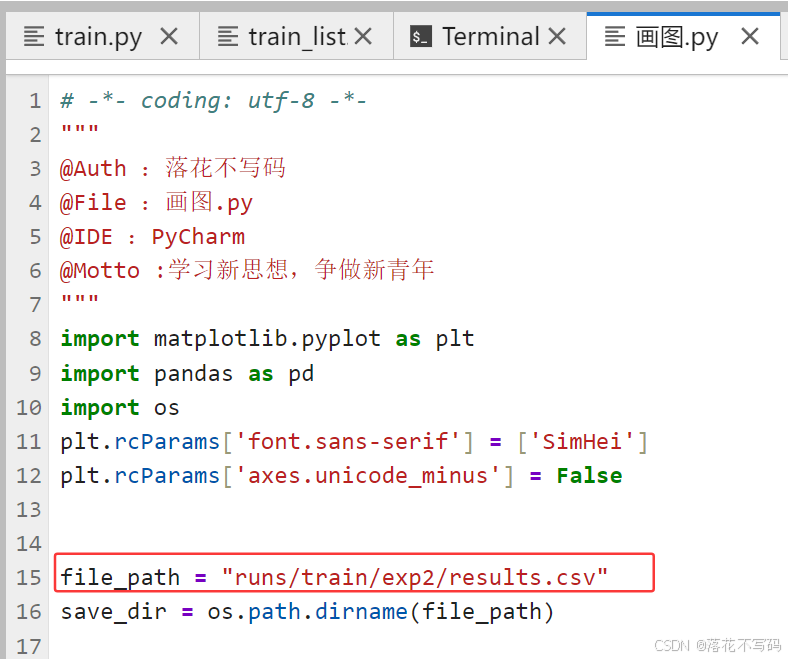Click the @Motto docstring line
This screenshot has height=659, width=788.
click(x=247, y=270)
